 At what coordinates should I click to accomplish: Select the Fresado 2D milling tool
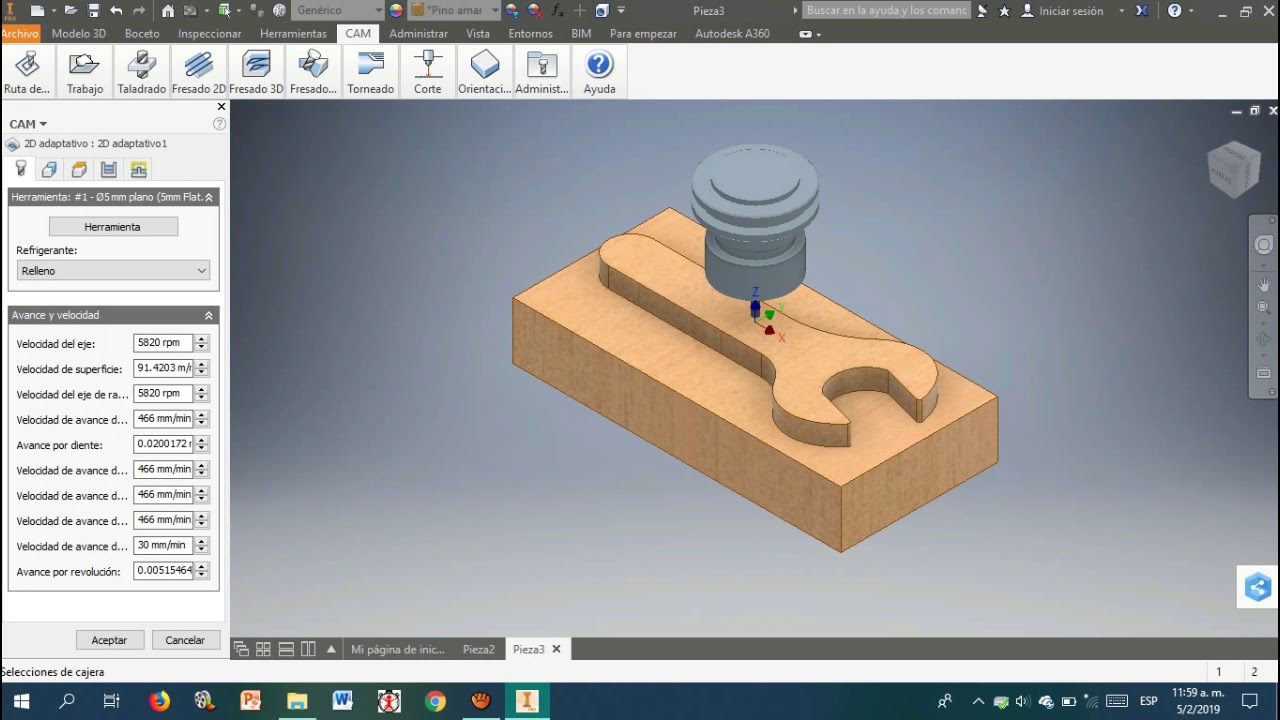point(198,72)
